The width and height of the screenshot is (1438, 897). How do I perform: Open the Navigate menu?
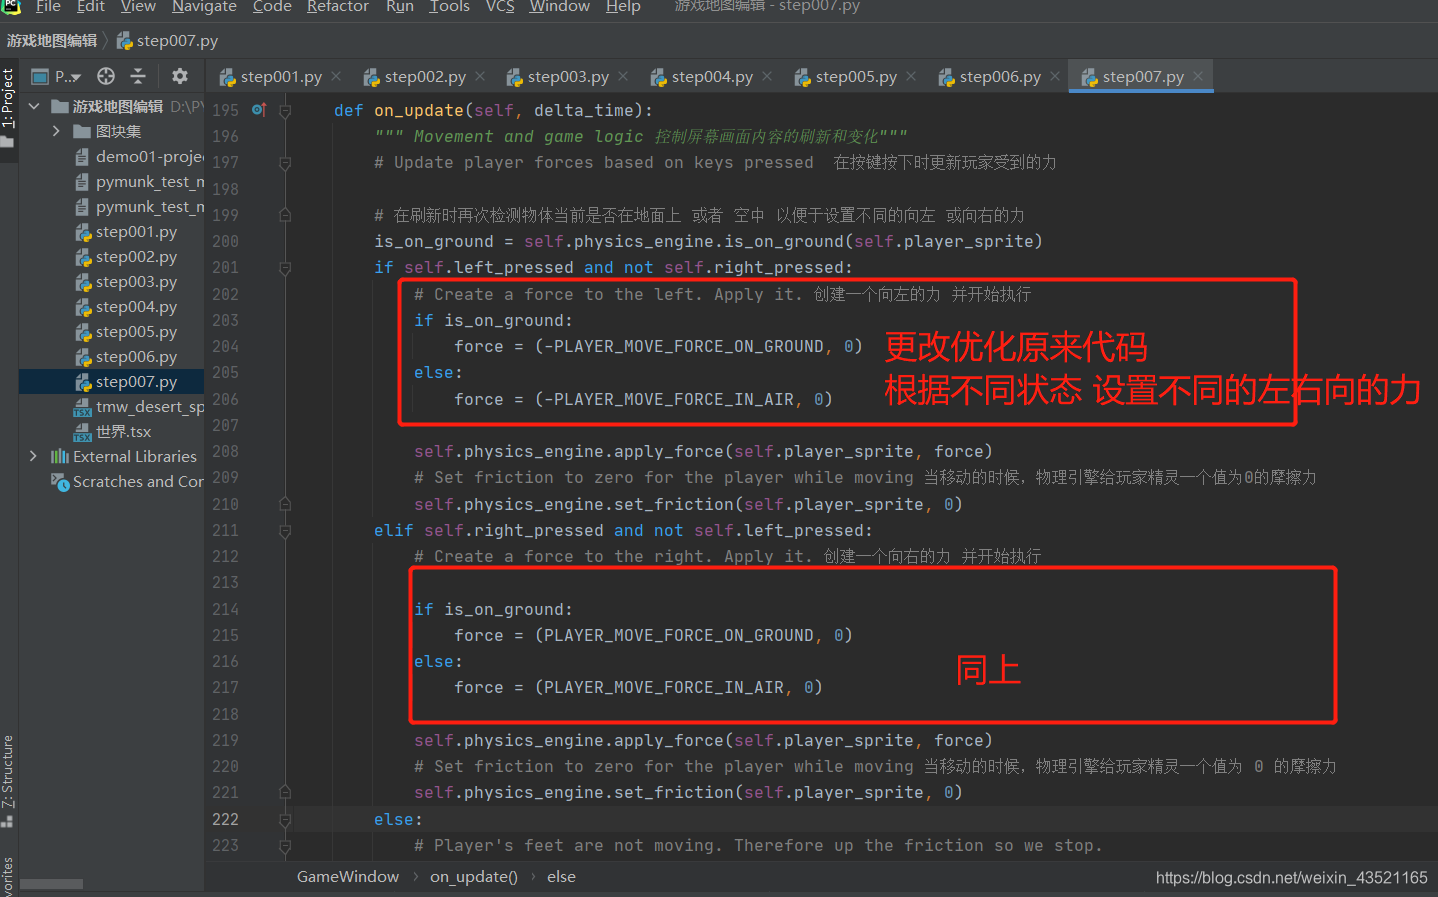pyautogui.click(x=204, y=6)
